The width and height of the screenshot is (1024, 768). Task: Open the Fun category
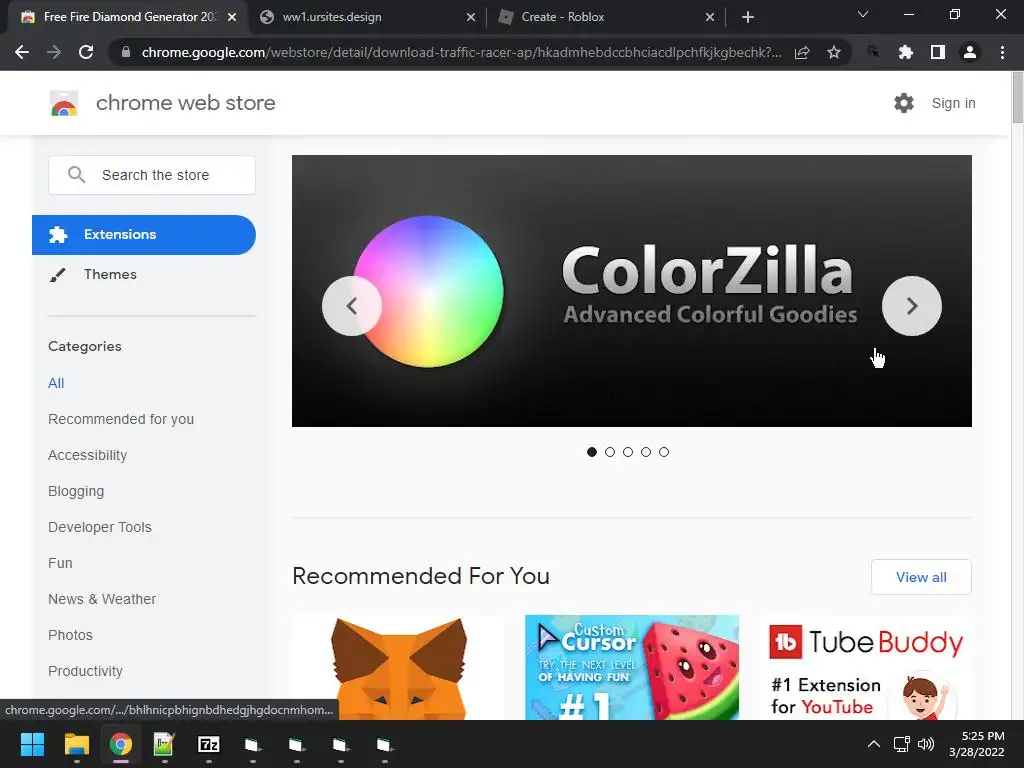[60, 563]
